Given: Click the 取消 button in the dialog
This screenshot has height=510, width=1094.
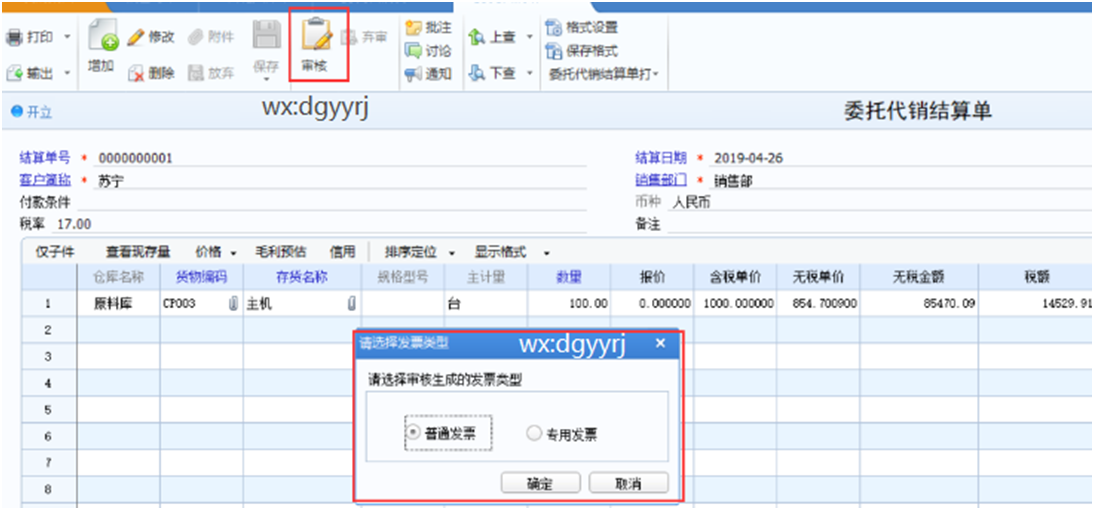Looking at the screenshot, I should pos(629,483).
